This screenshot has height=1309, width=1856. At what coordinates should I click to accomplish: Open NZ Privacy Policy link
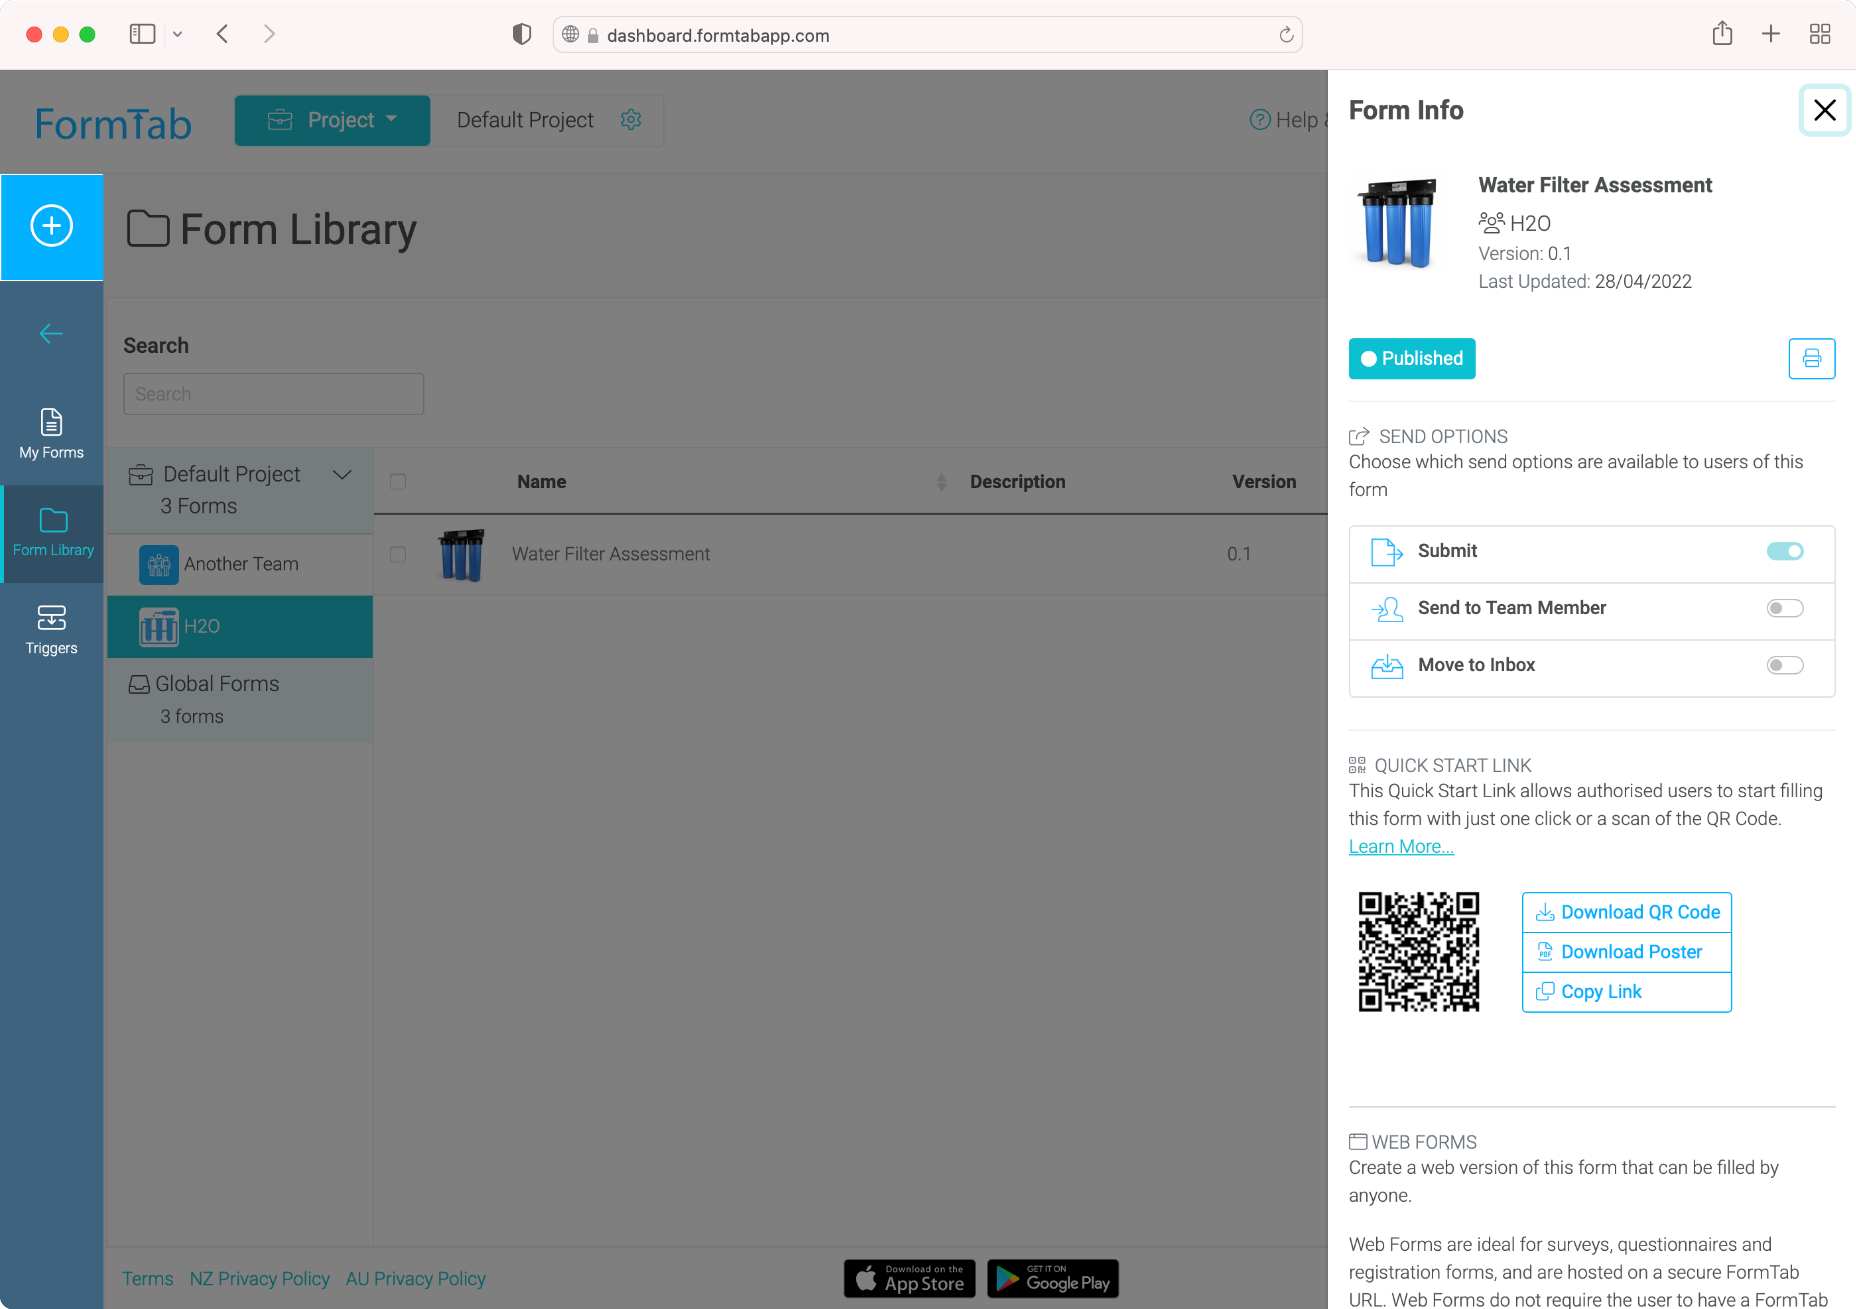point(260,1279)
